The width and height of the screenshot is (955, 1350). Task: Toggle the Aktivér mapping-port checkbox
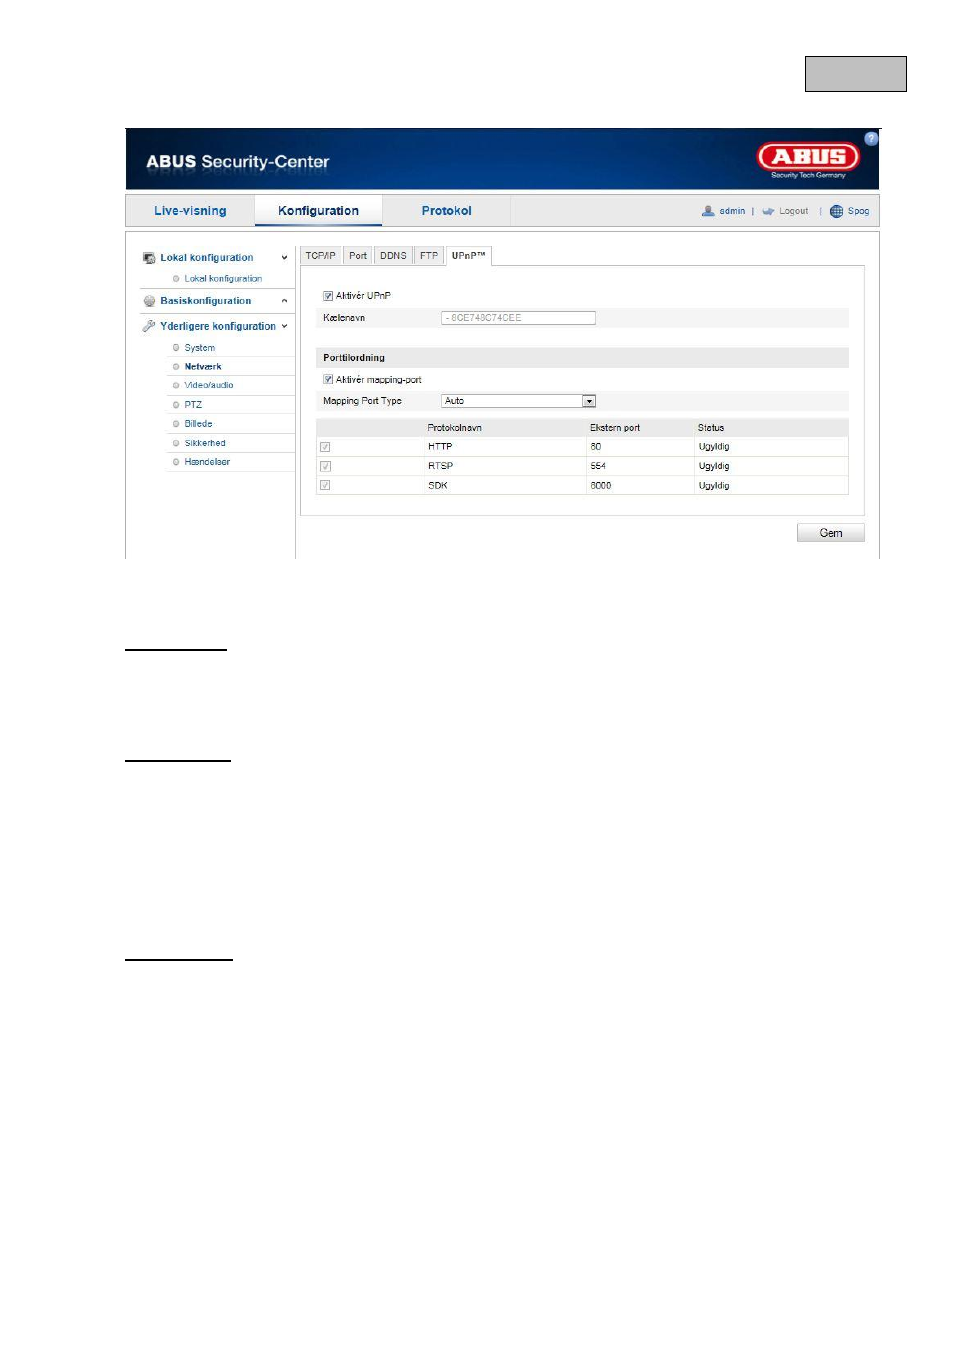tap(328, 380)
